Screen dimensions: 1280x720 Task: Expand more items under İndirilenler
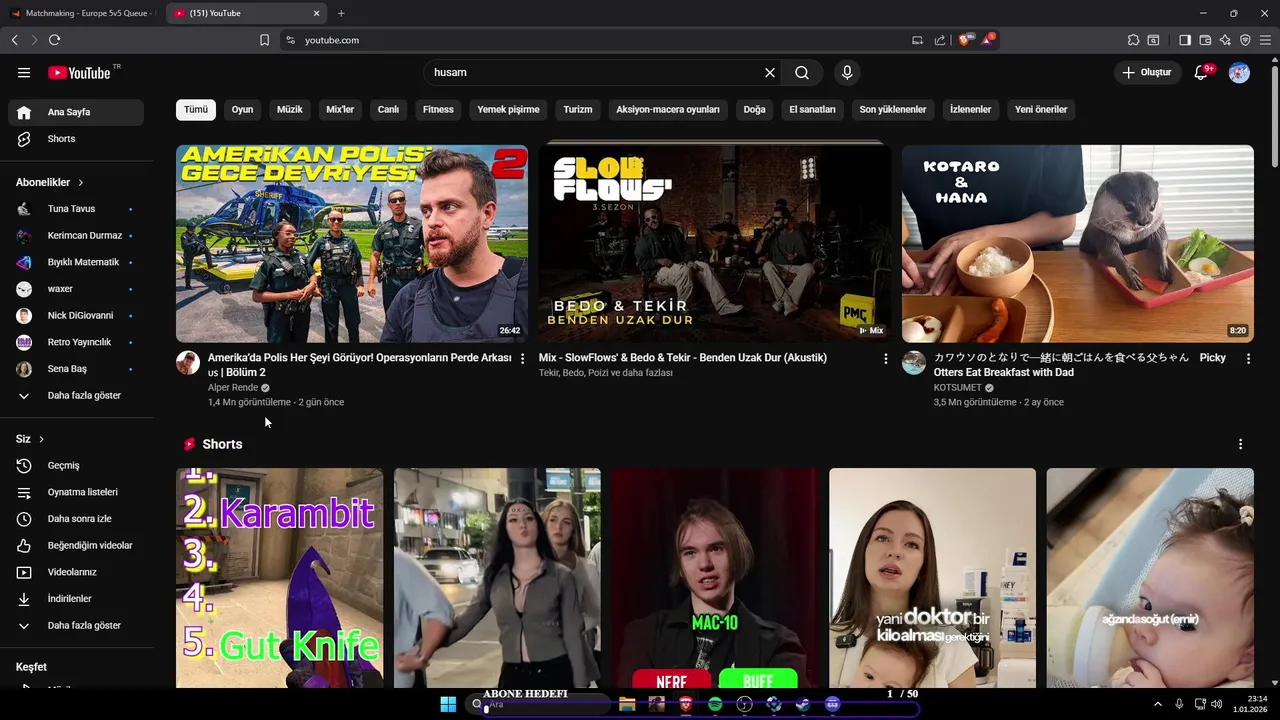pos(76,626)
